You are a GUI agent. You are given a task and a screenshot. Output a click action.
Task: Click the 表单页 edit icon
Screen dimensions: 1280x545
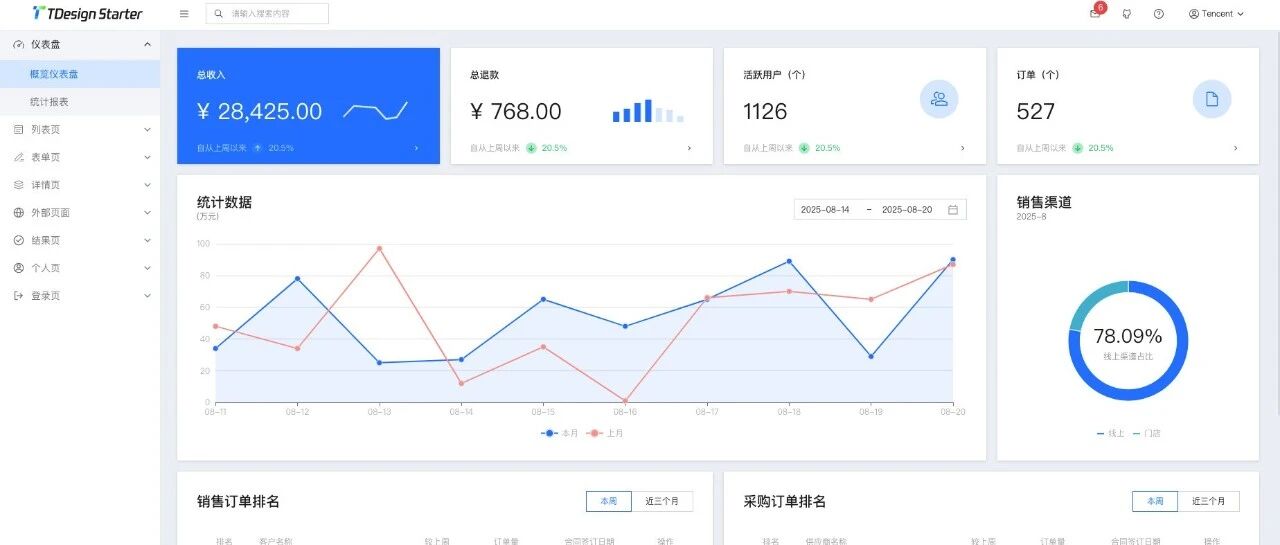(x=19, y=157)
